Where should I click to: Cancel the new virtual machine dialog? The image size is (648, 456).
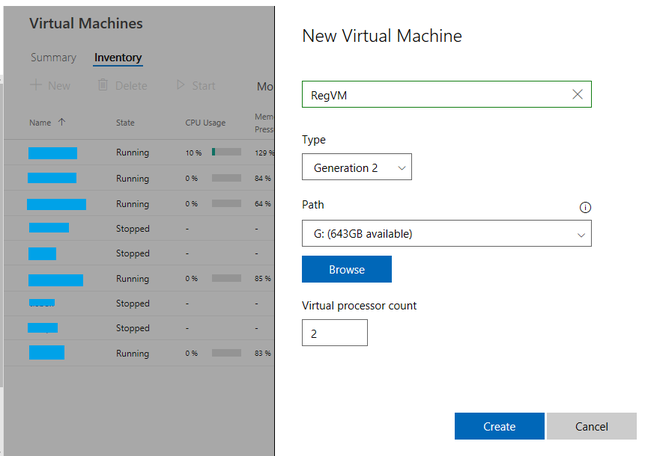pos(591,426)
